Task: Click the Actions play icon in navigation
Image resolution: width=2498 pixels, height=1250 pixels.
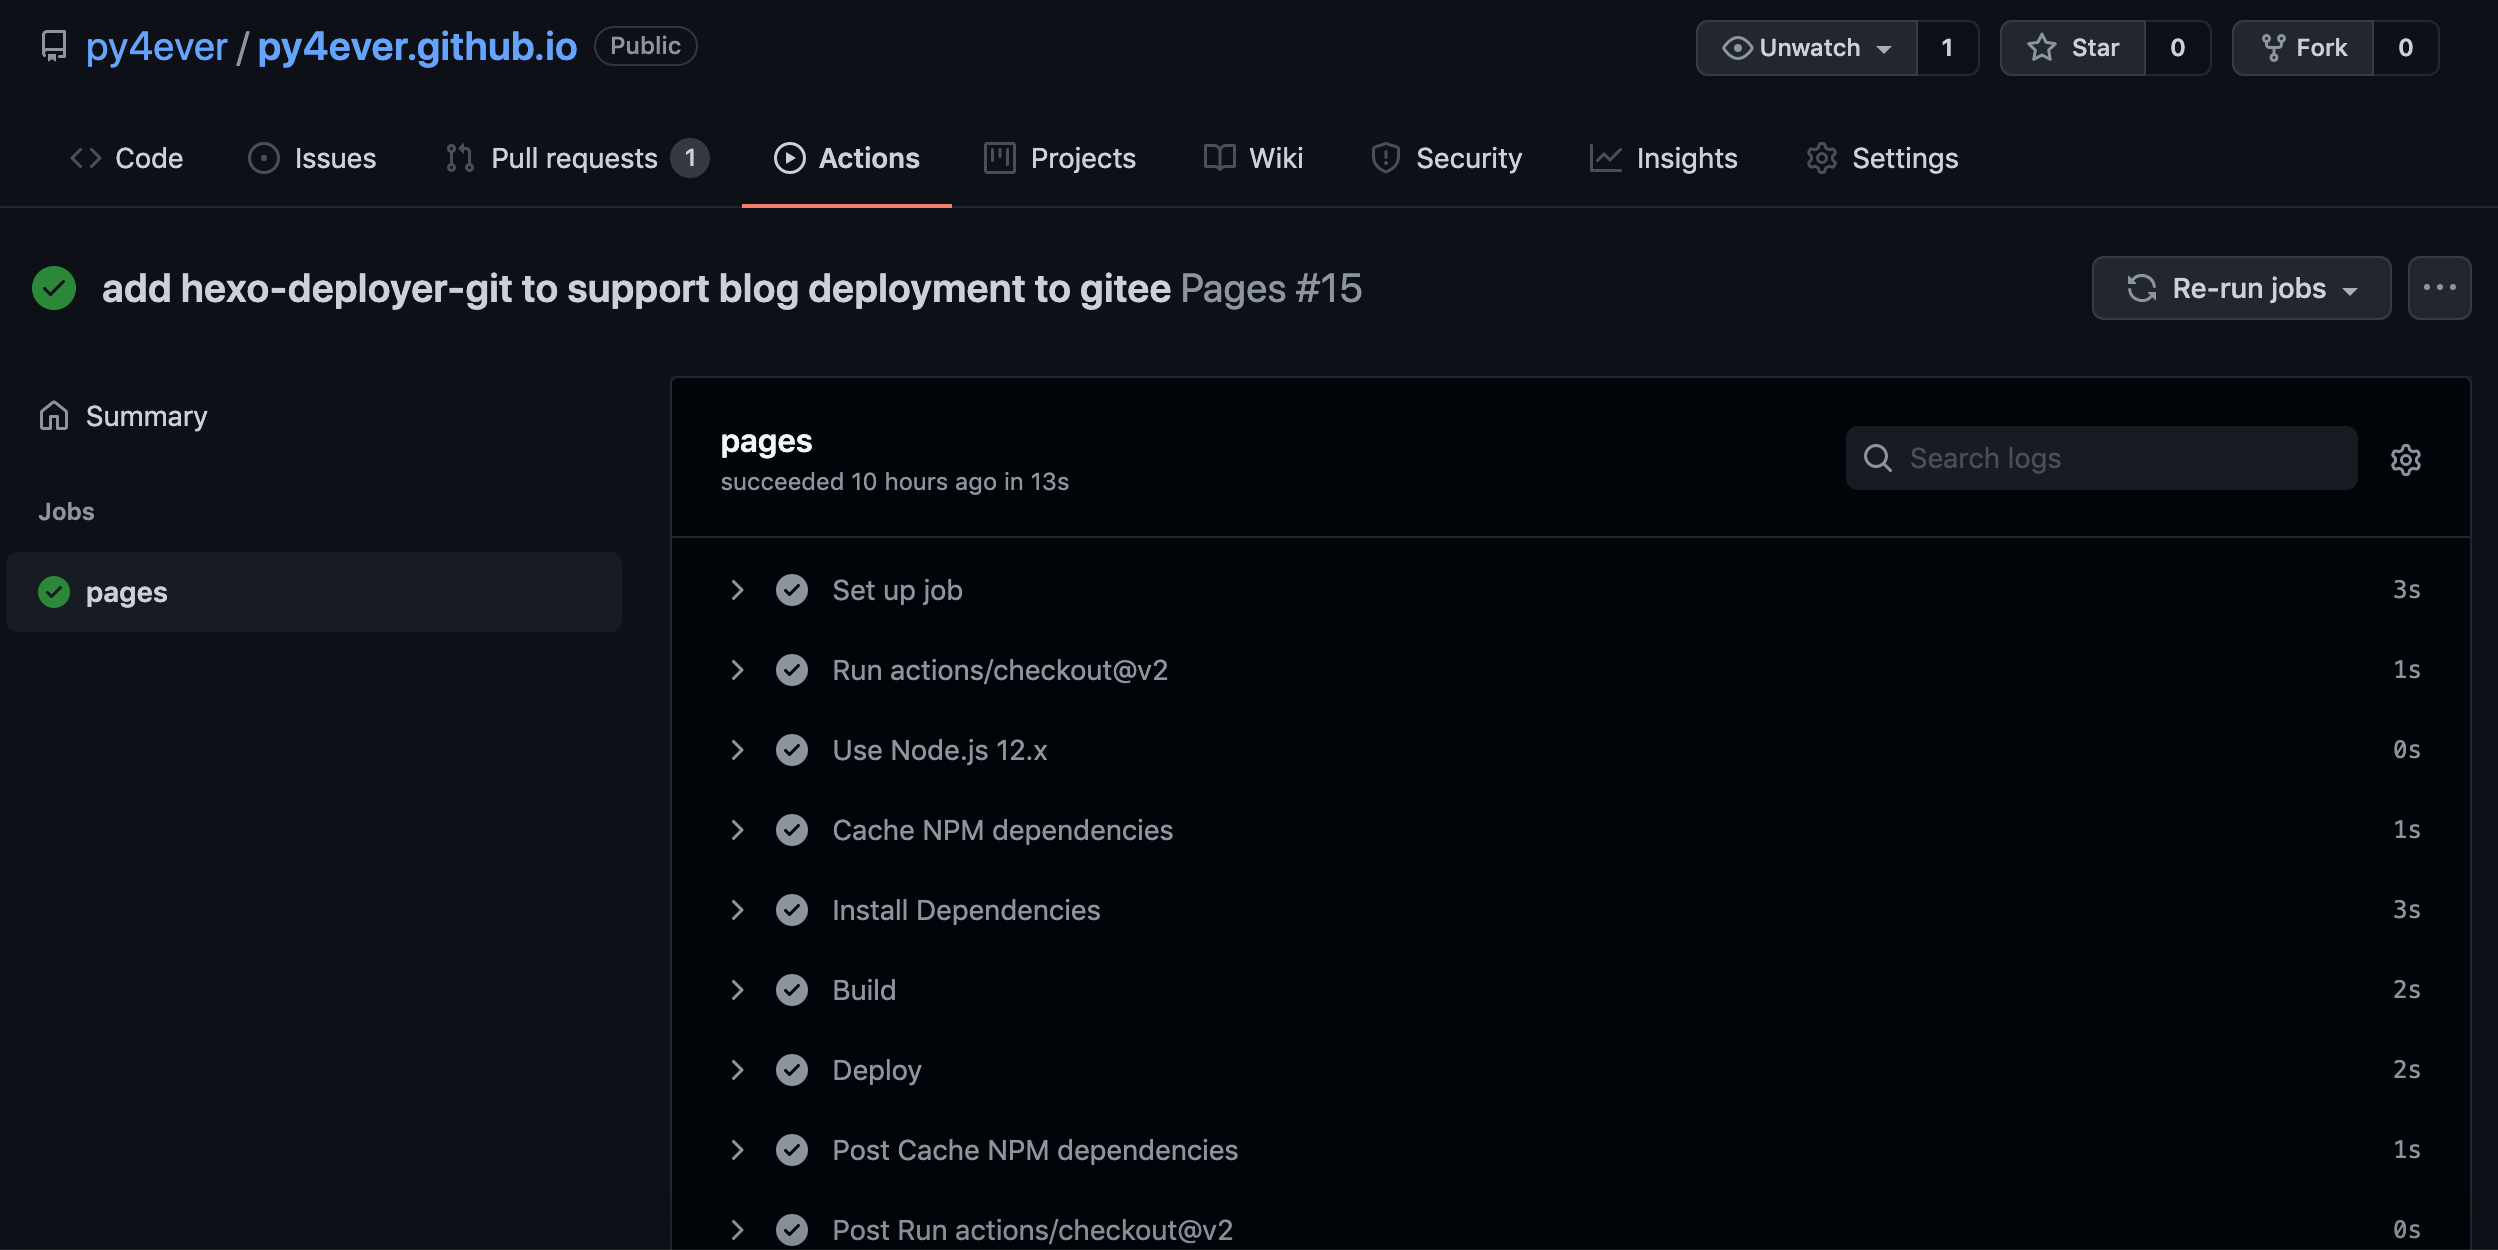Action: click(791, 157)
